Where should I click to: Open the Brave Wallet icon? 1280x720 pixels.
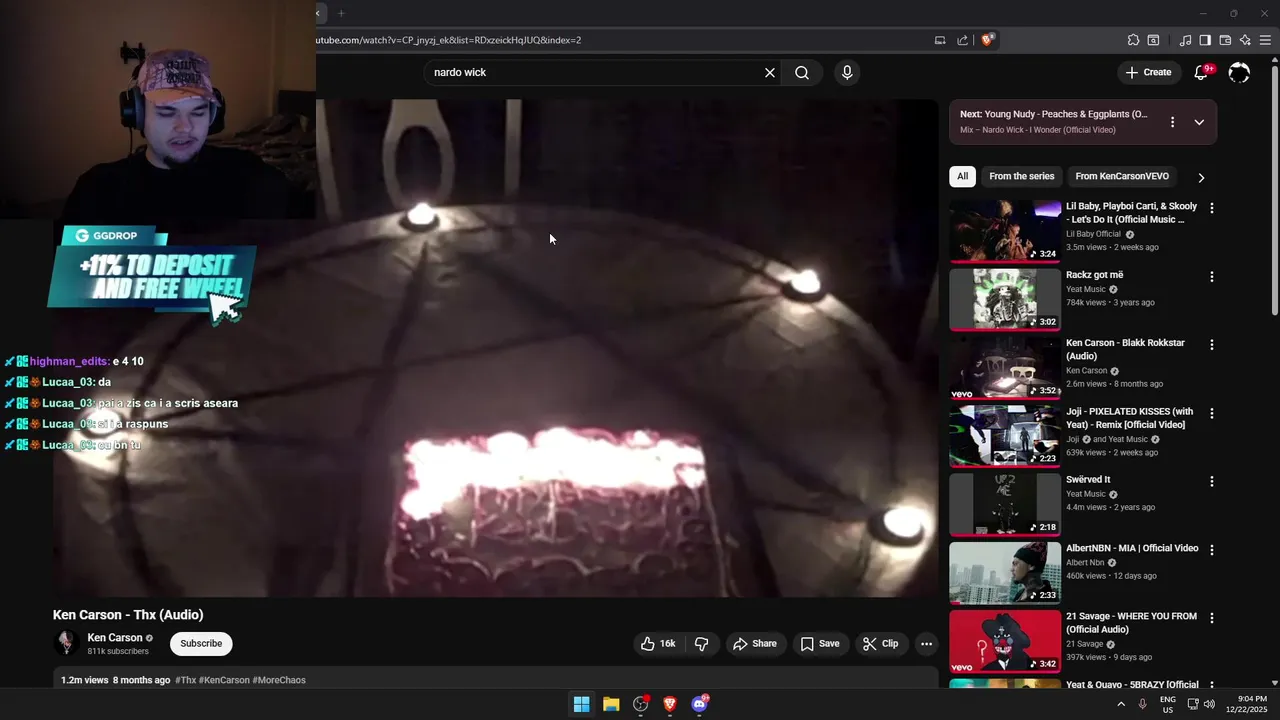pyautogui.click(x=1225, y=40)
